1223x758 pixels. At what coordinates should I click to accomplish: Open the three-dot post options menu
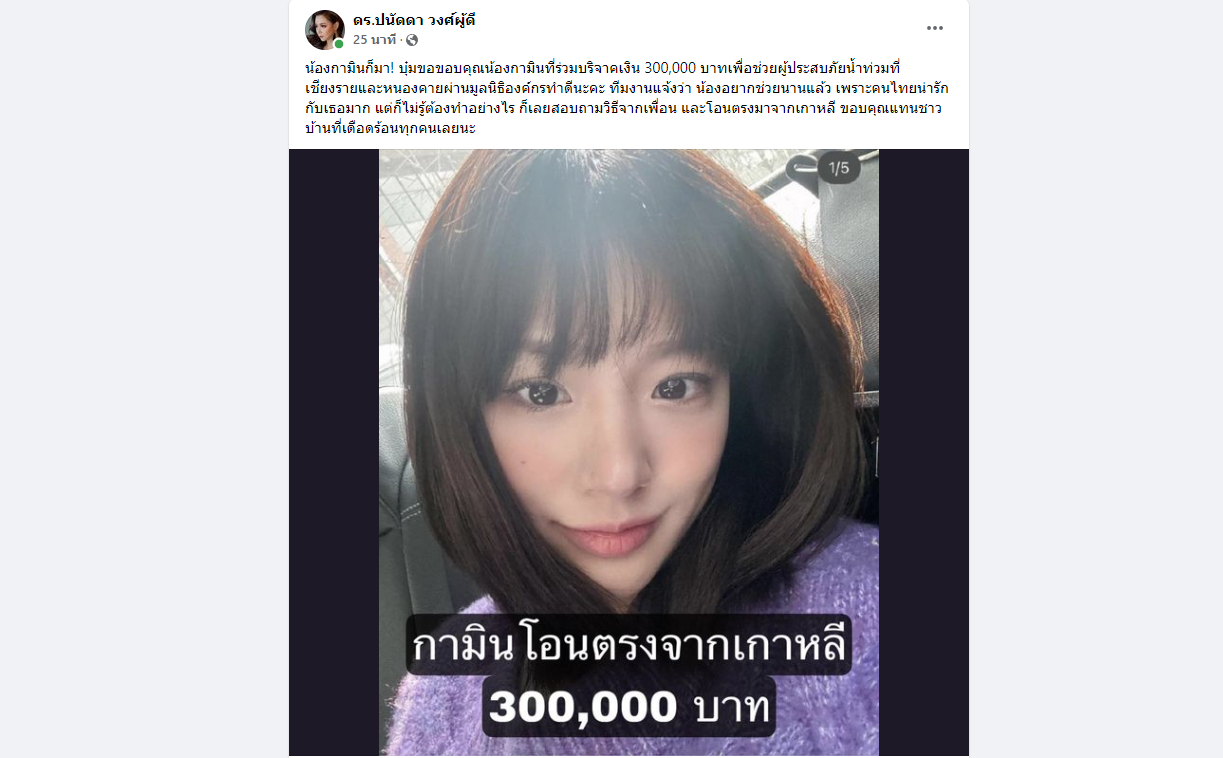point(935,28)
